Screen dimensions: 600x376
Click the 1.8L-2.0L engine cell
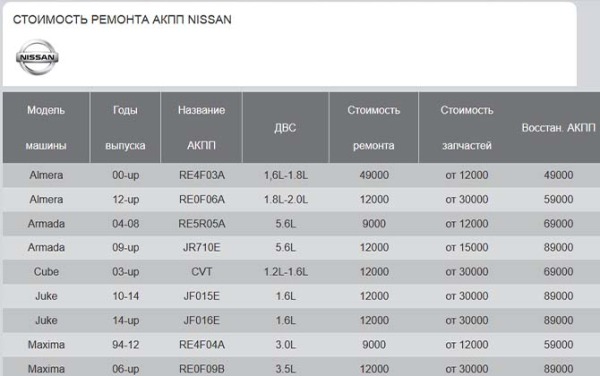286,199
